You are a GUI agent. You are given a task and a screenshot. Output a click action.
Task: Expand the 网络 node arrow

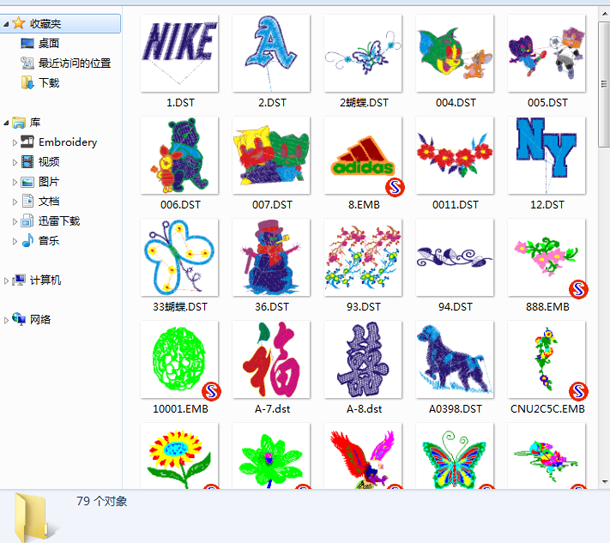coord(6,320)
